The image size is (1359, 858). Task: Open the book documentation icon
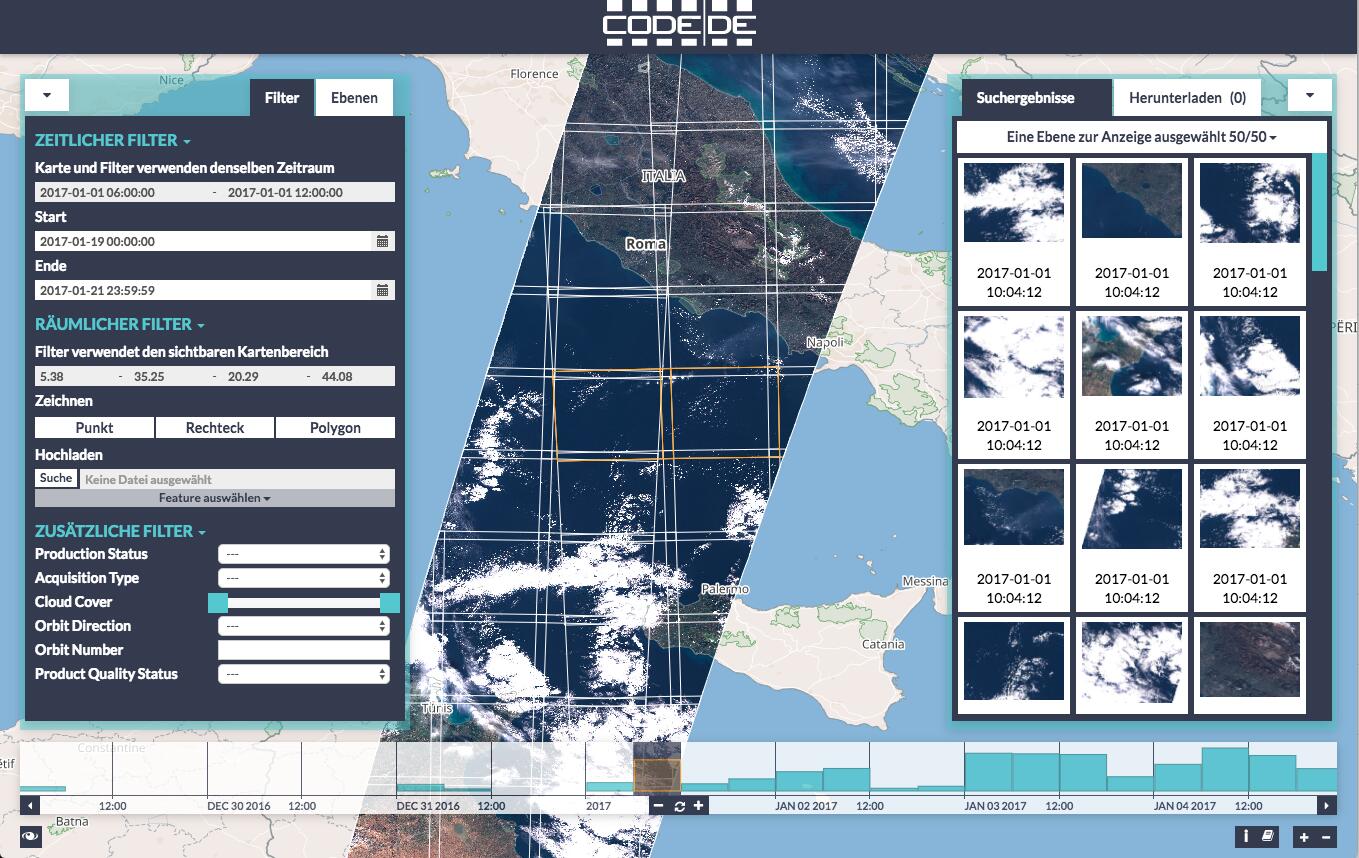(x=1267, y=836)
